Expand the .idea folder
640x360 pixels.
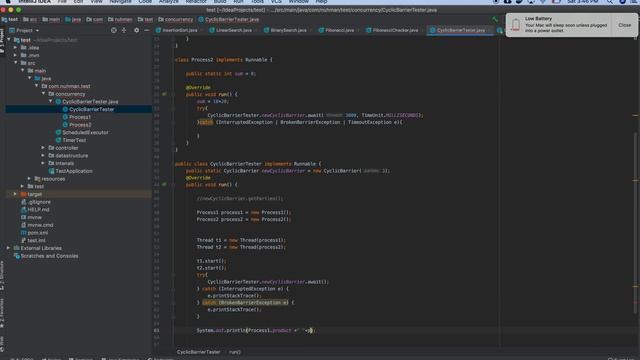tap(16, 48)
